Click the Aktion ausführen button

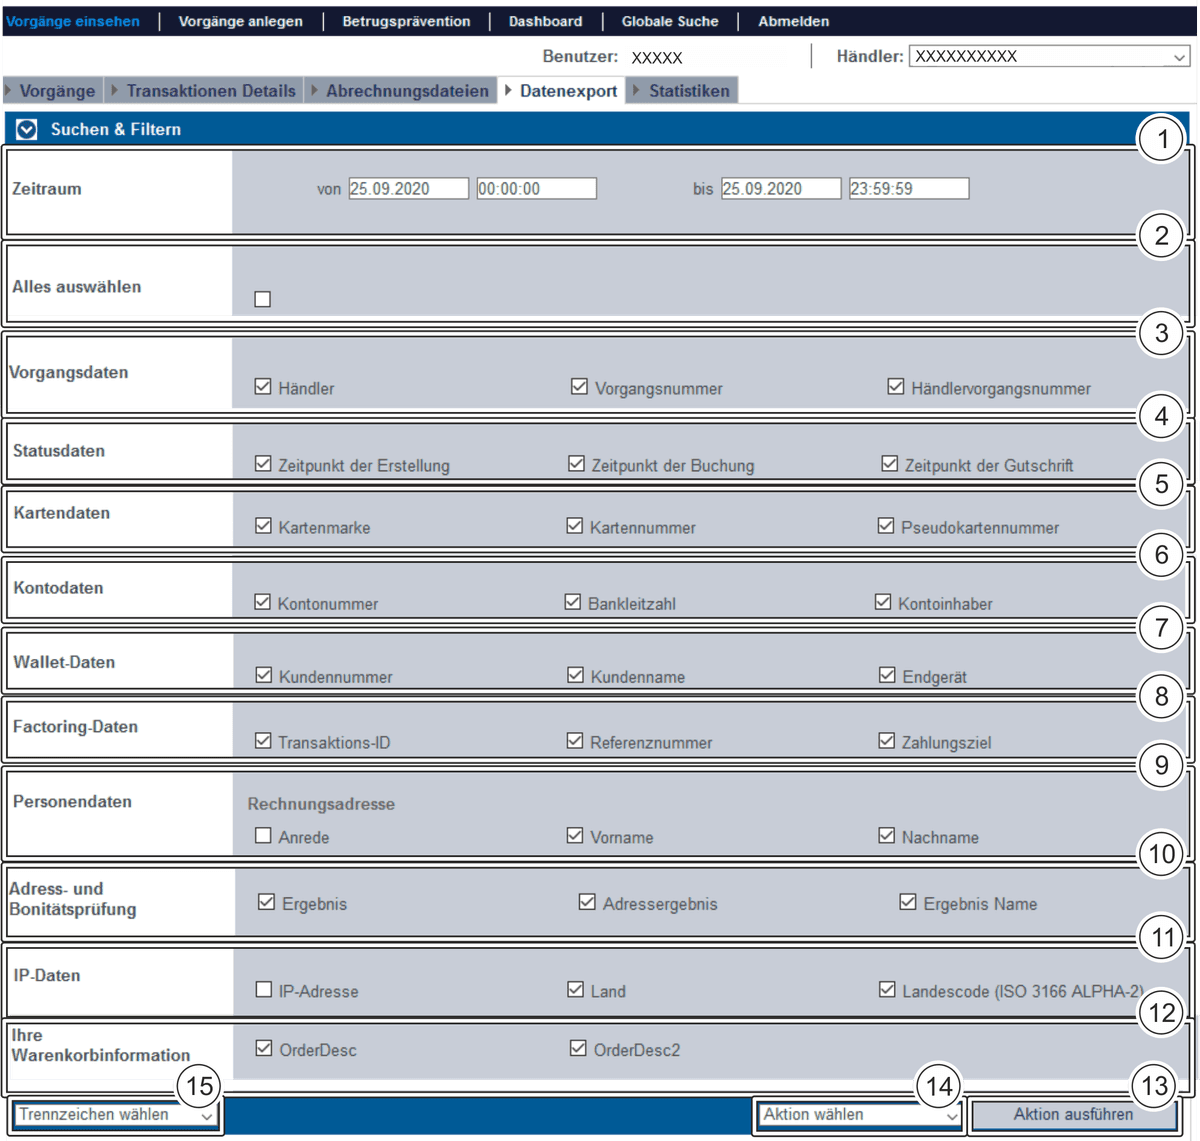tap(1073, 1114)
